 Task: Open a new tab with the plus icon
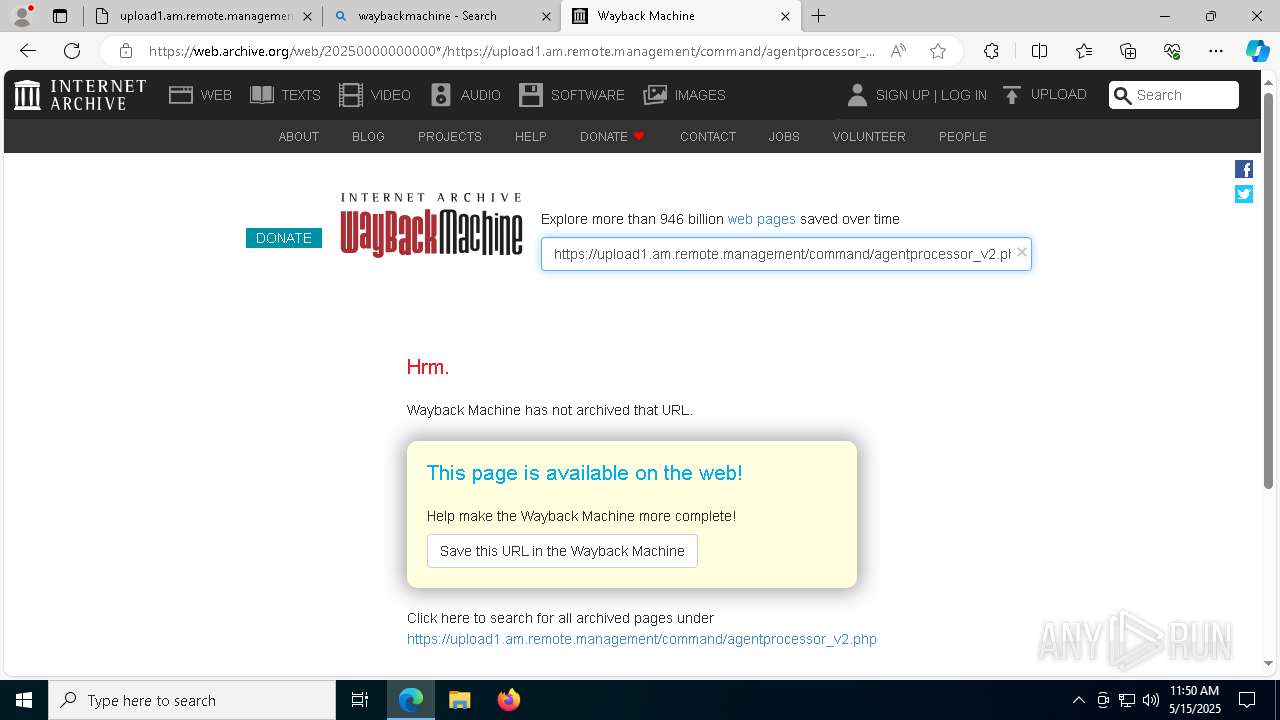819,16
